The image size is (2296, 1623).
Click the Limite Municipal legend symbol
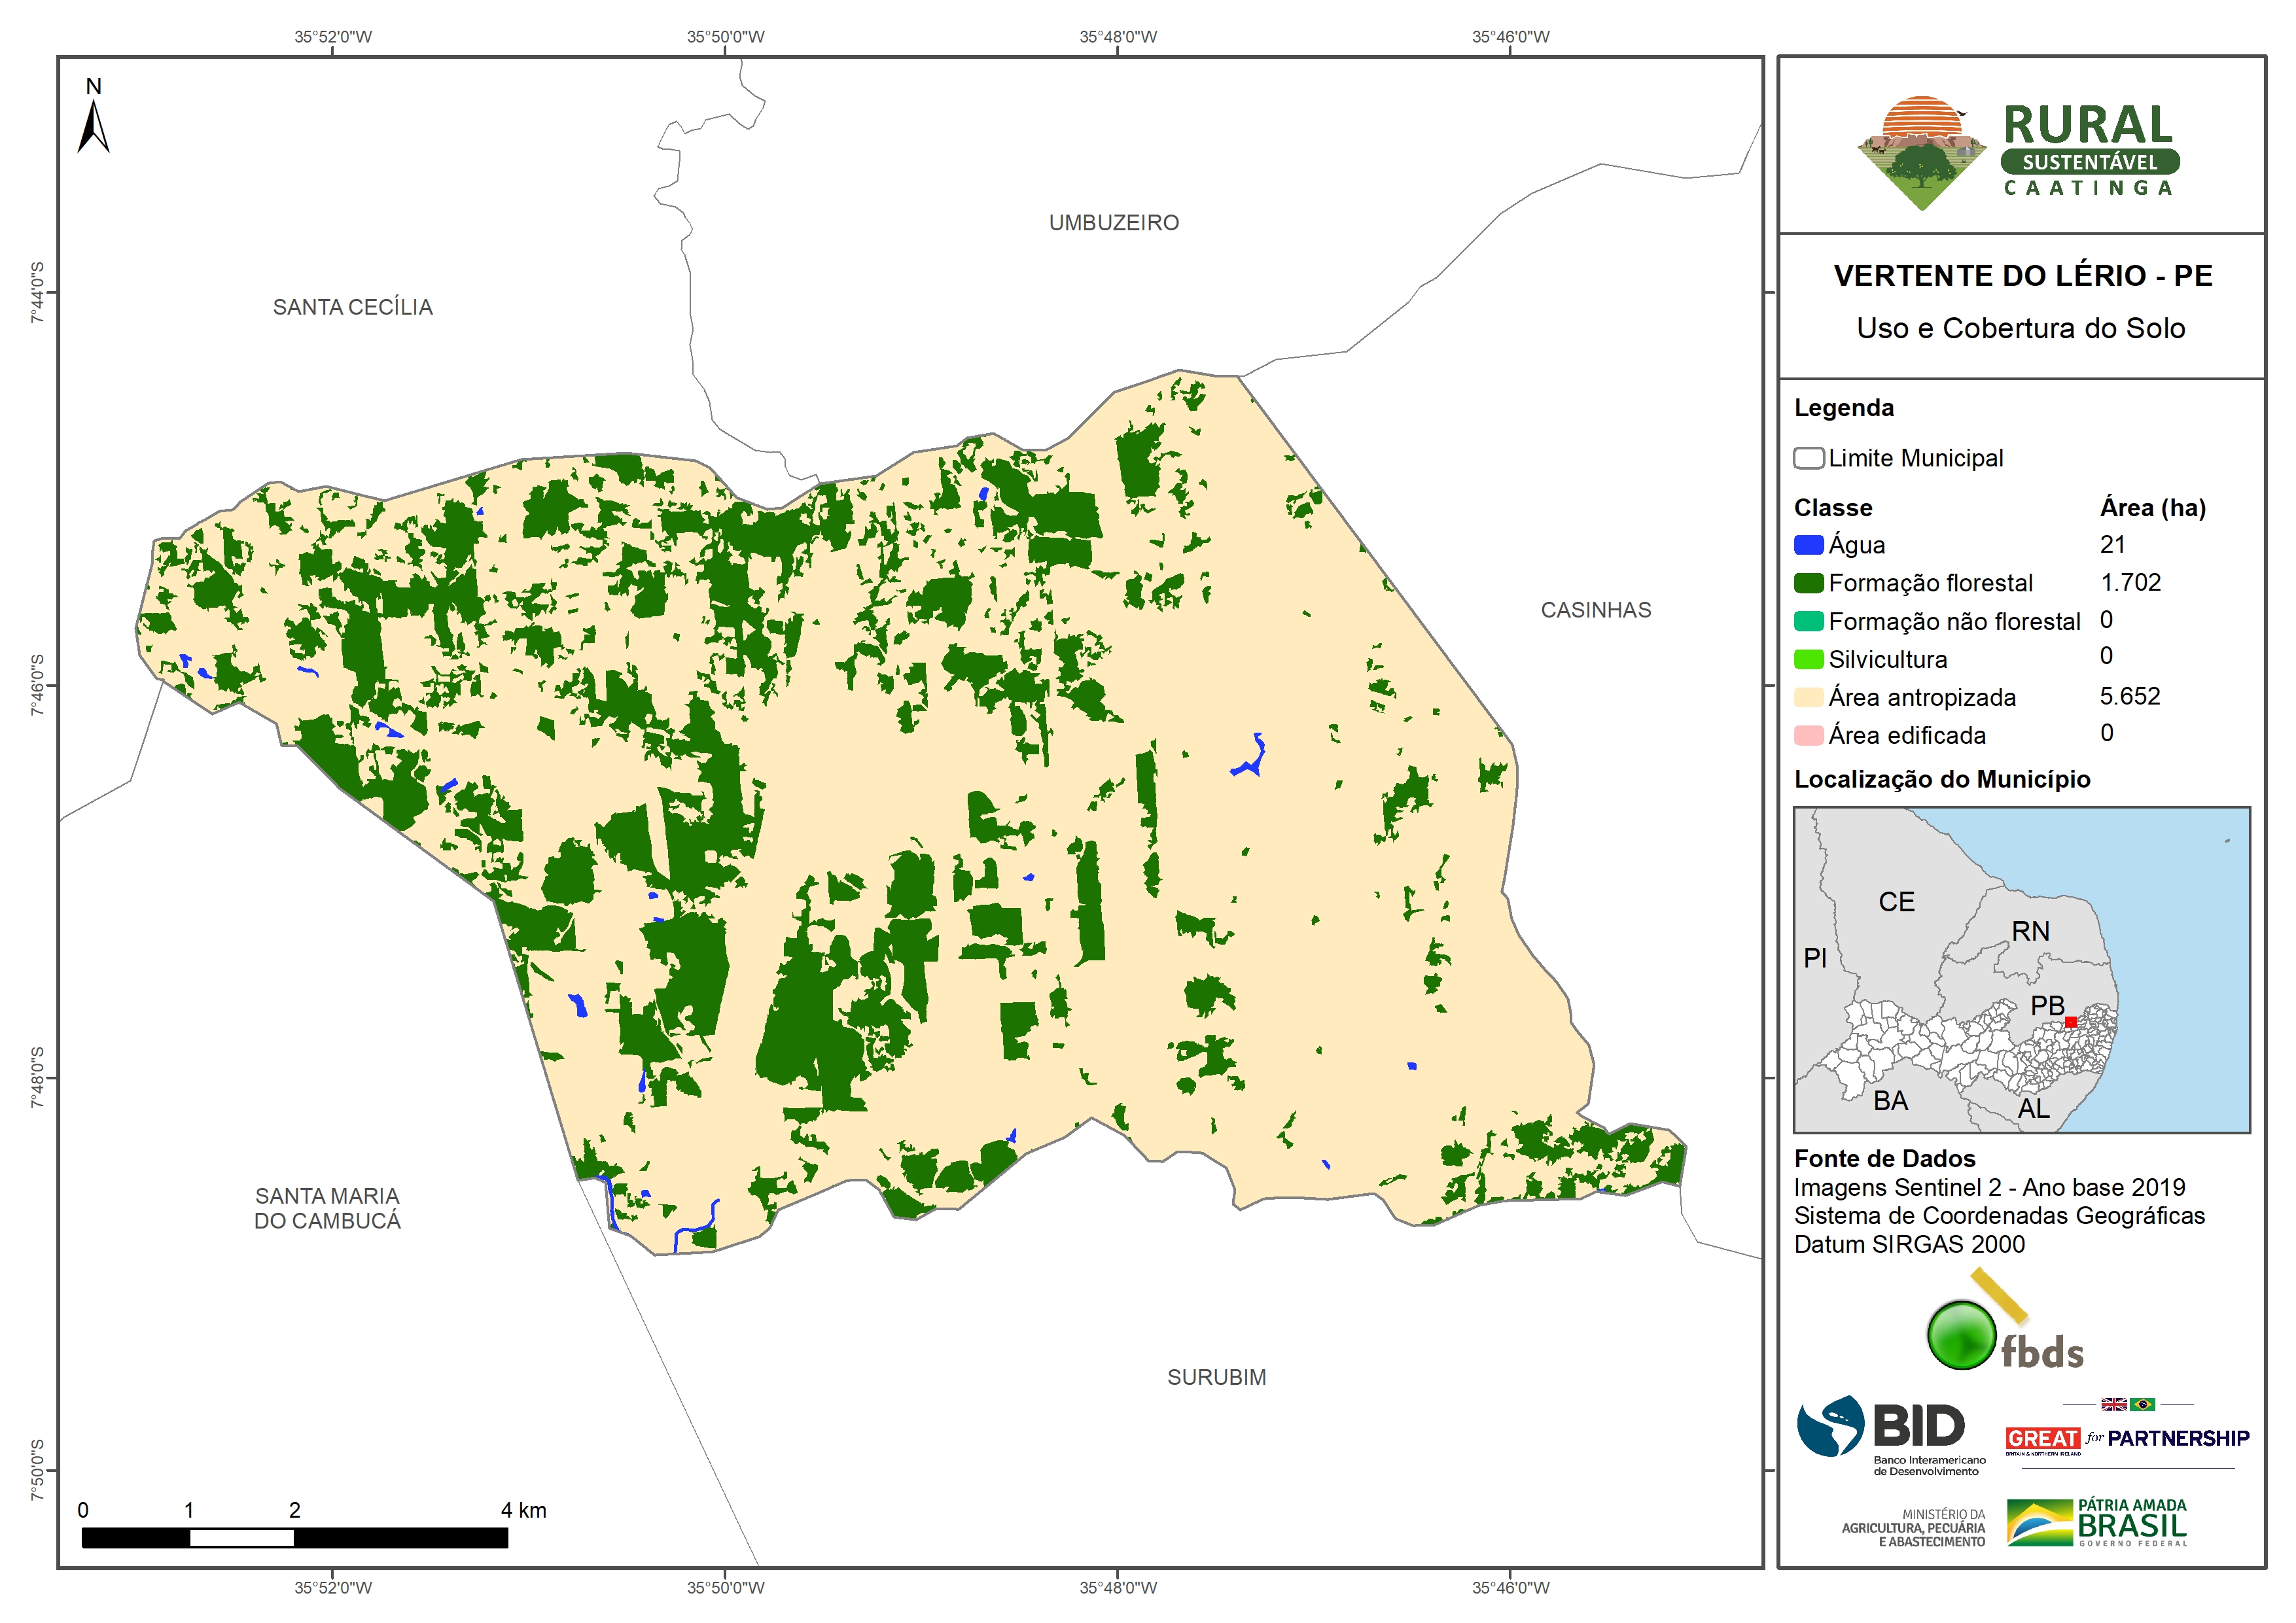point(1808,458)
